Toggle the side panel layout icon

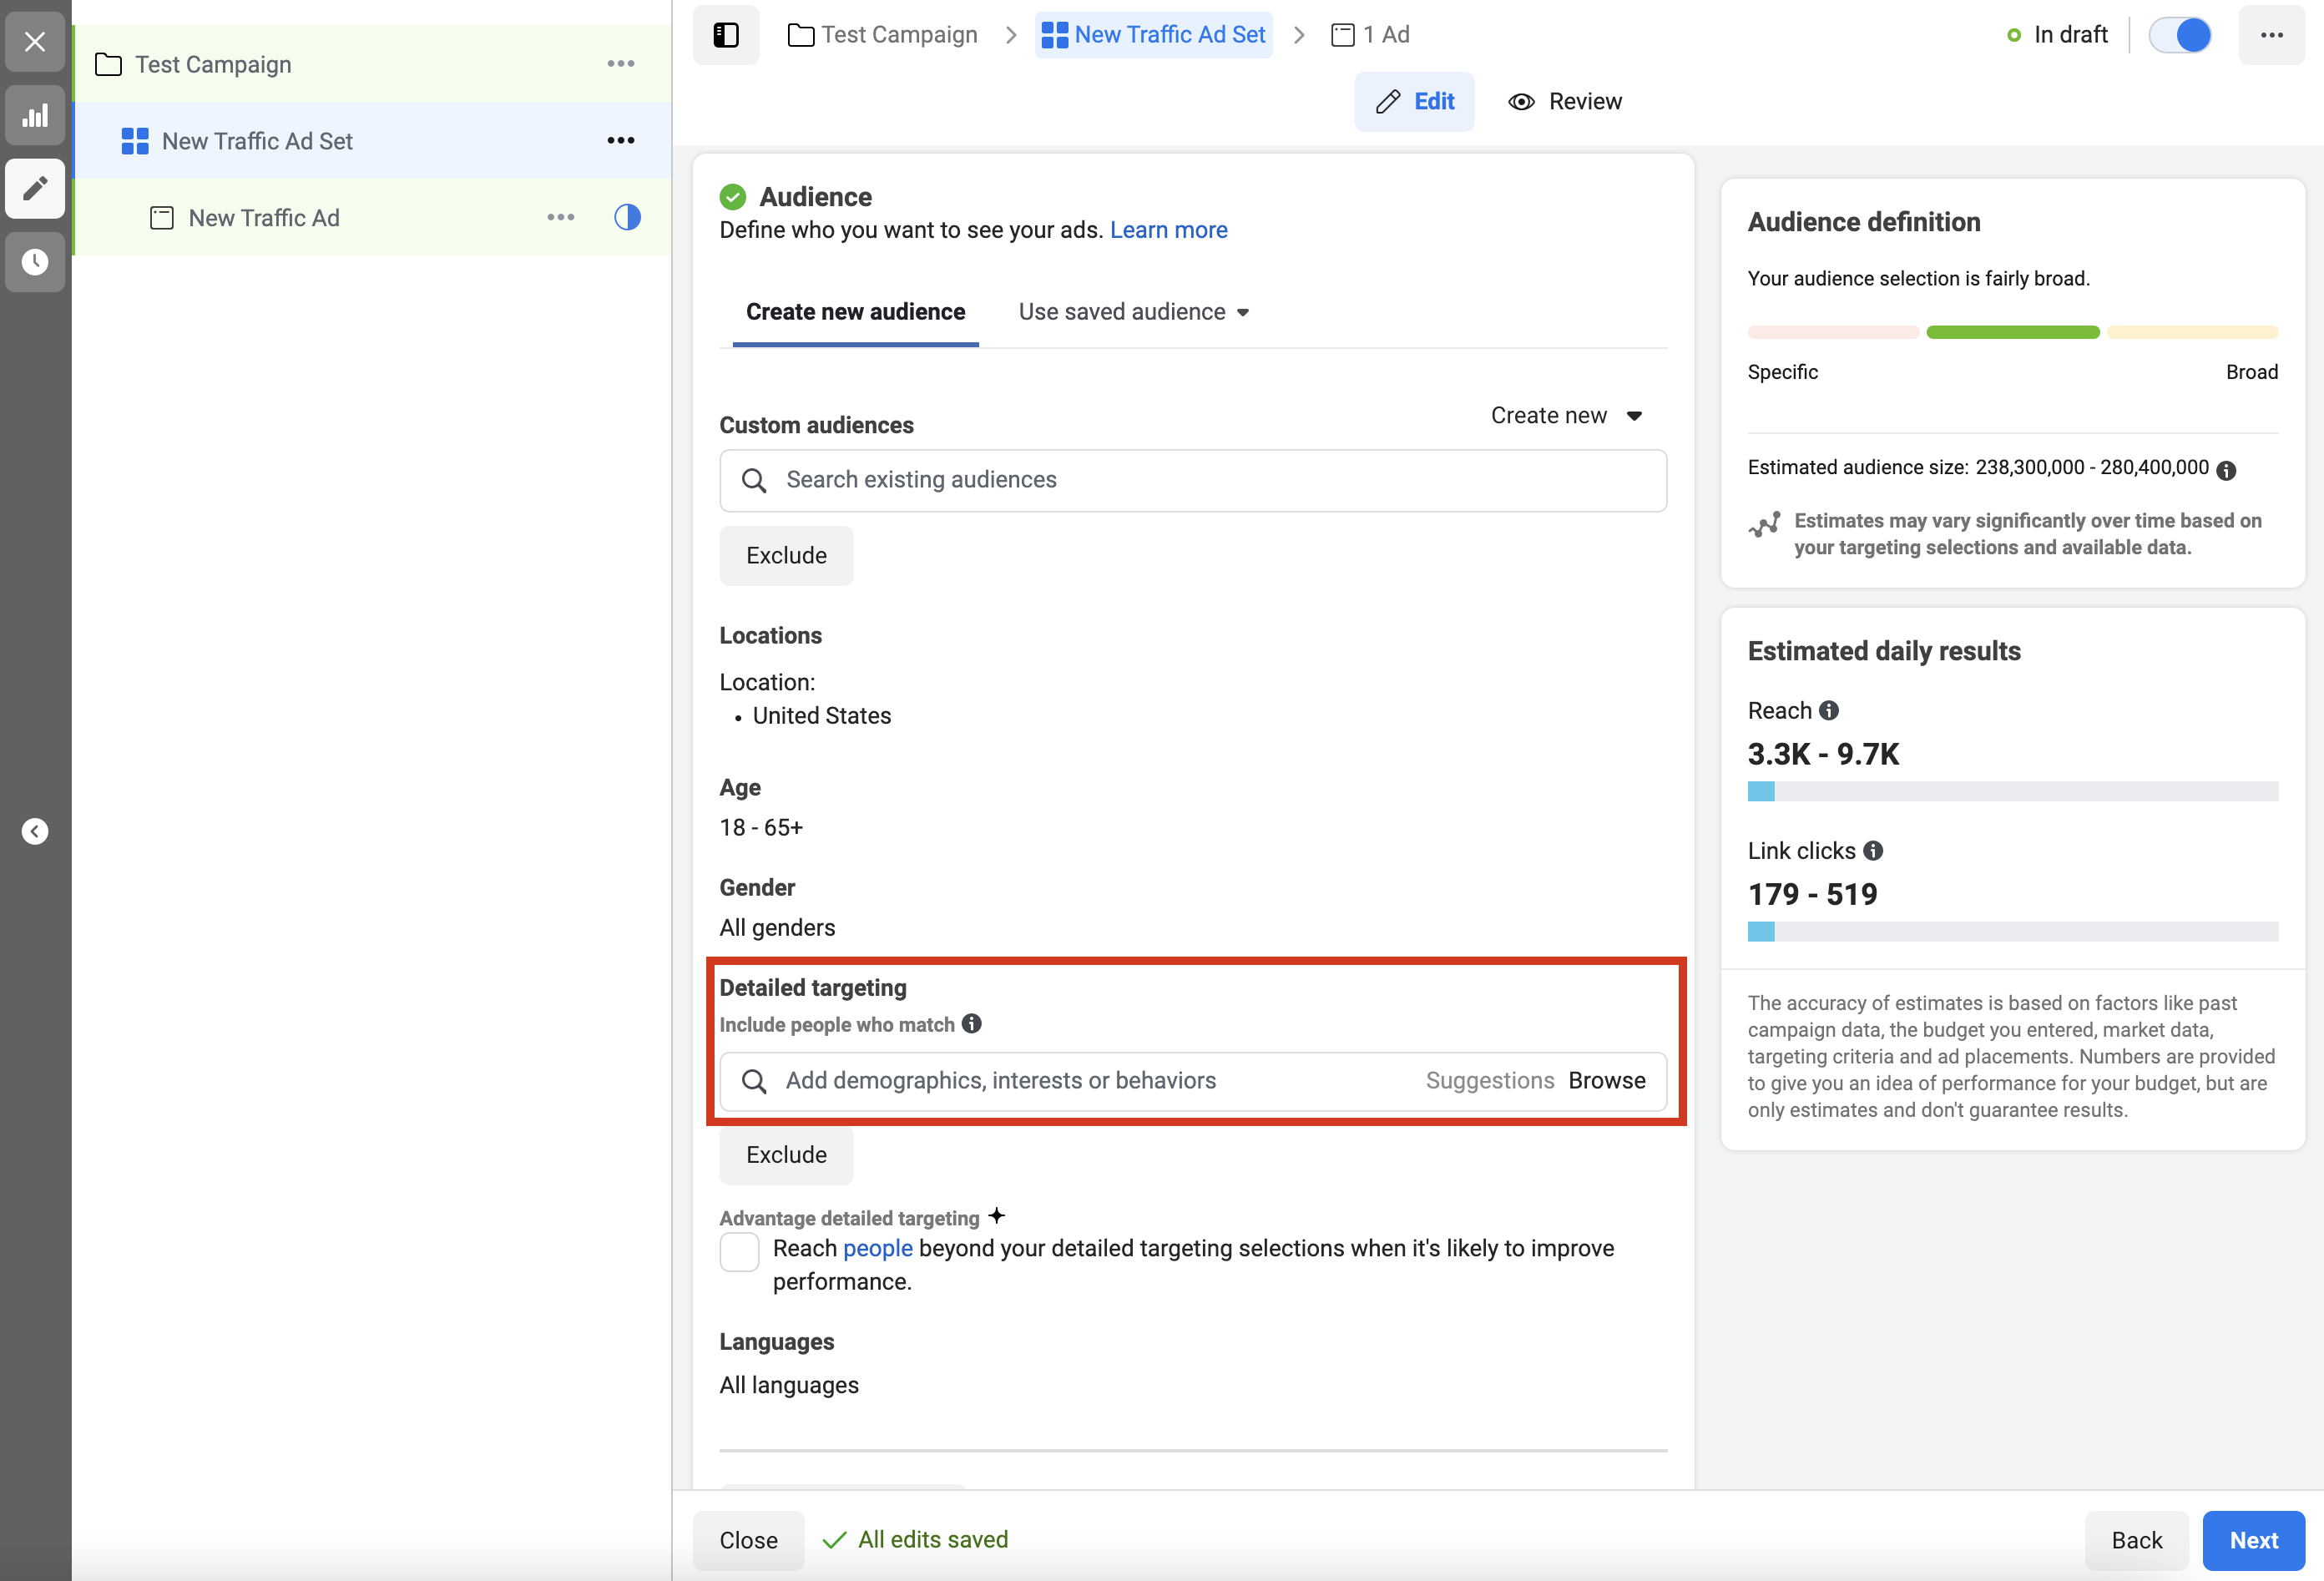[726, 35]
